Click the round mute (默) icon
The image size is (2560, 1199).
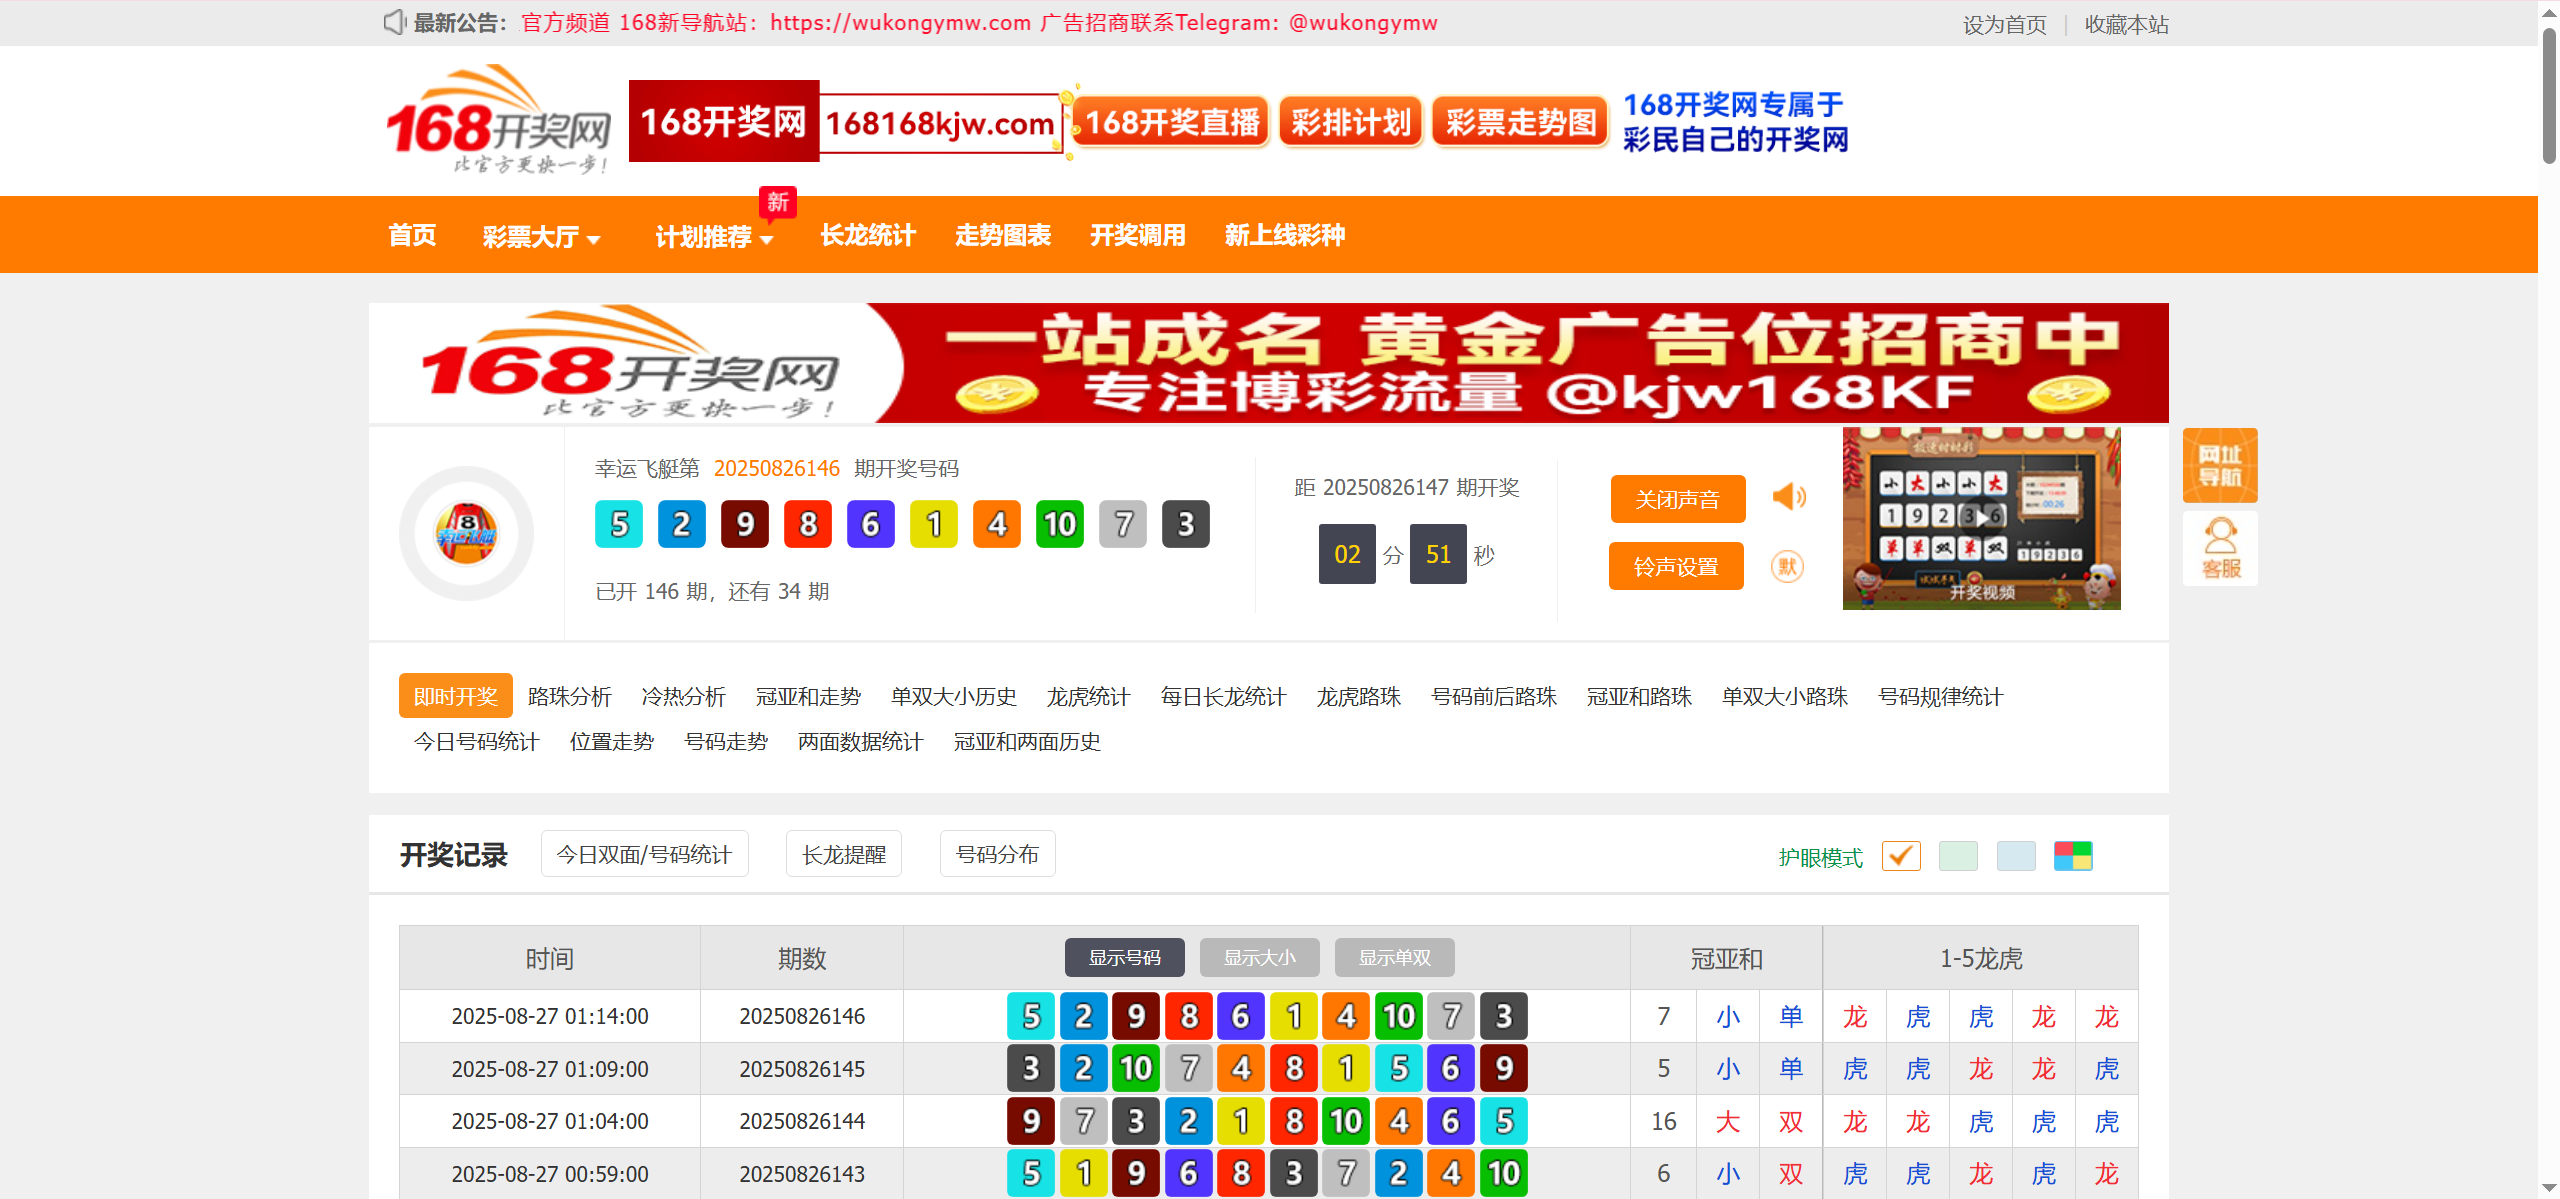(x=1787, y=567)
